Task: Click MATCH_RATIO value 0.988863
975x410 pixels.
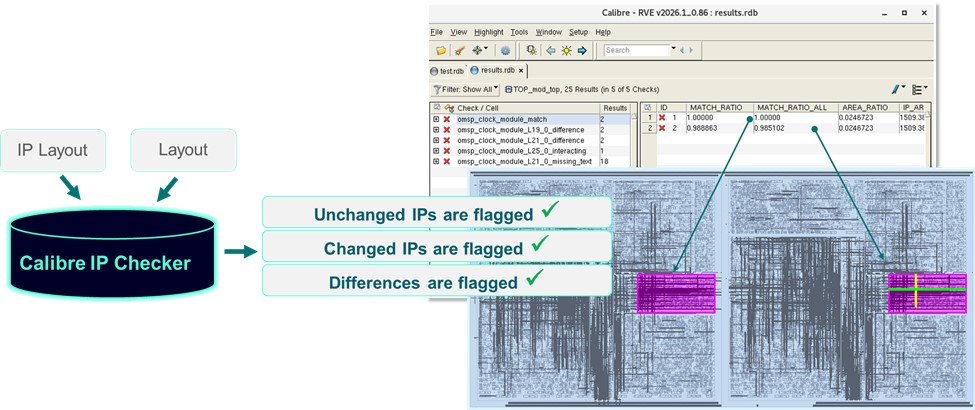Action: click(x=702, y=128)
